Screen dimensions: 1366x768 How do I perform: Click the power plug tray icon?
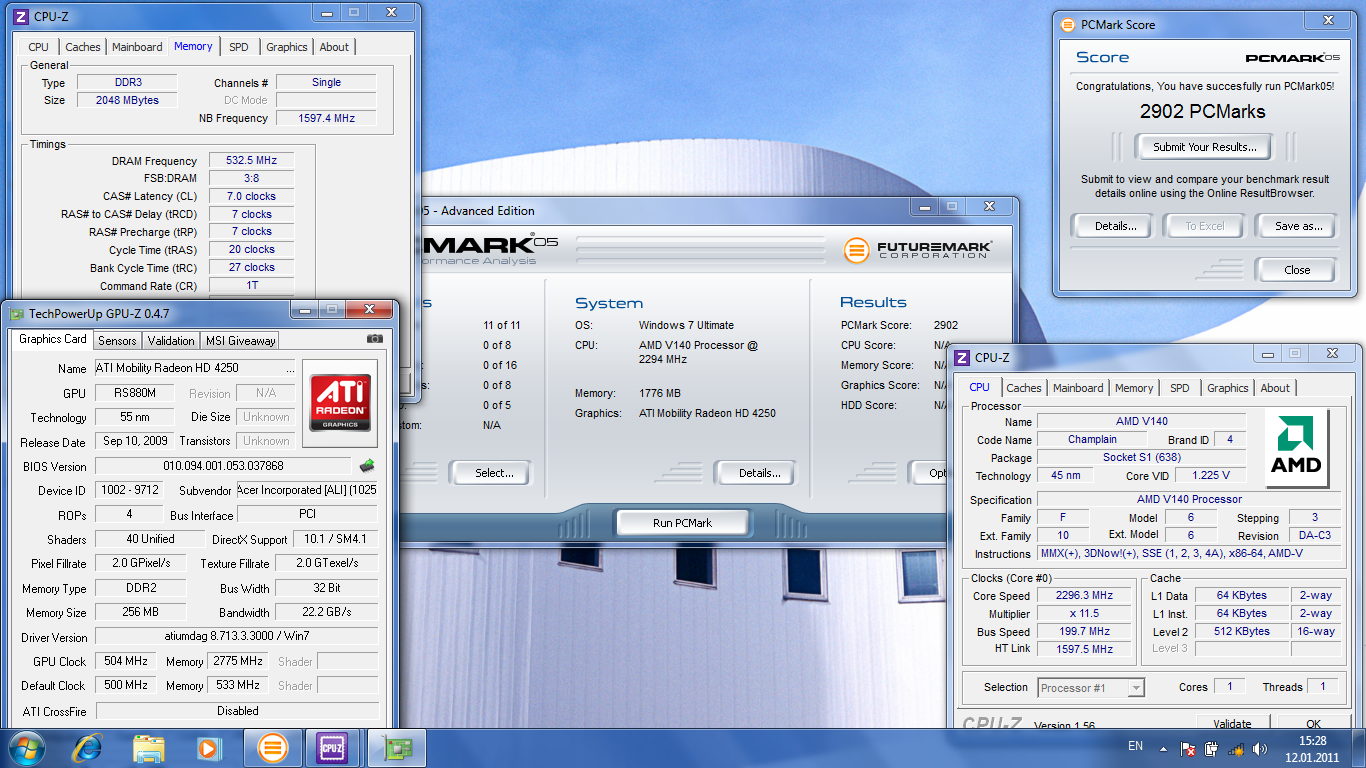(x=1212, y=748)
